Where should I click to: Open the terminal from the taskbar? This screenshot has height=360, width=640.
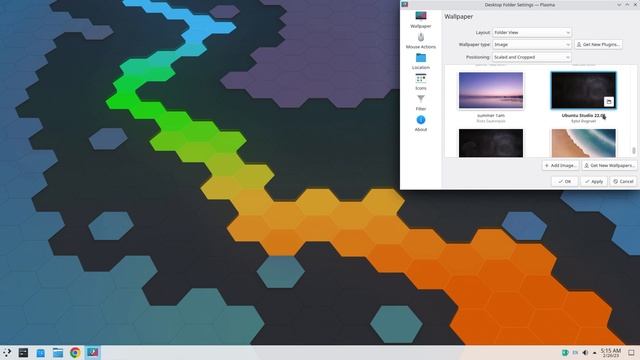pos(23,353)
